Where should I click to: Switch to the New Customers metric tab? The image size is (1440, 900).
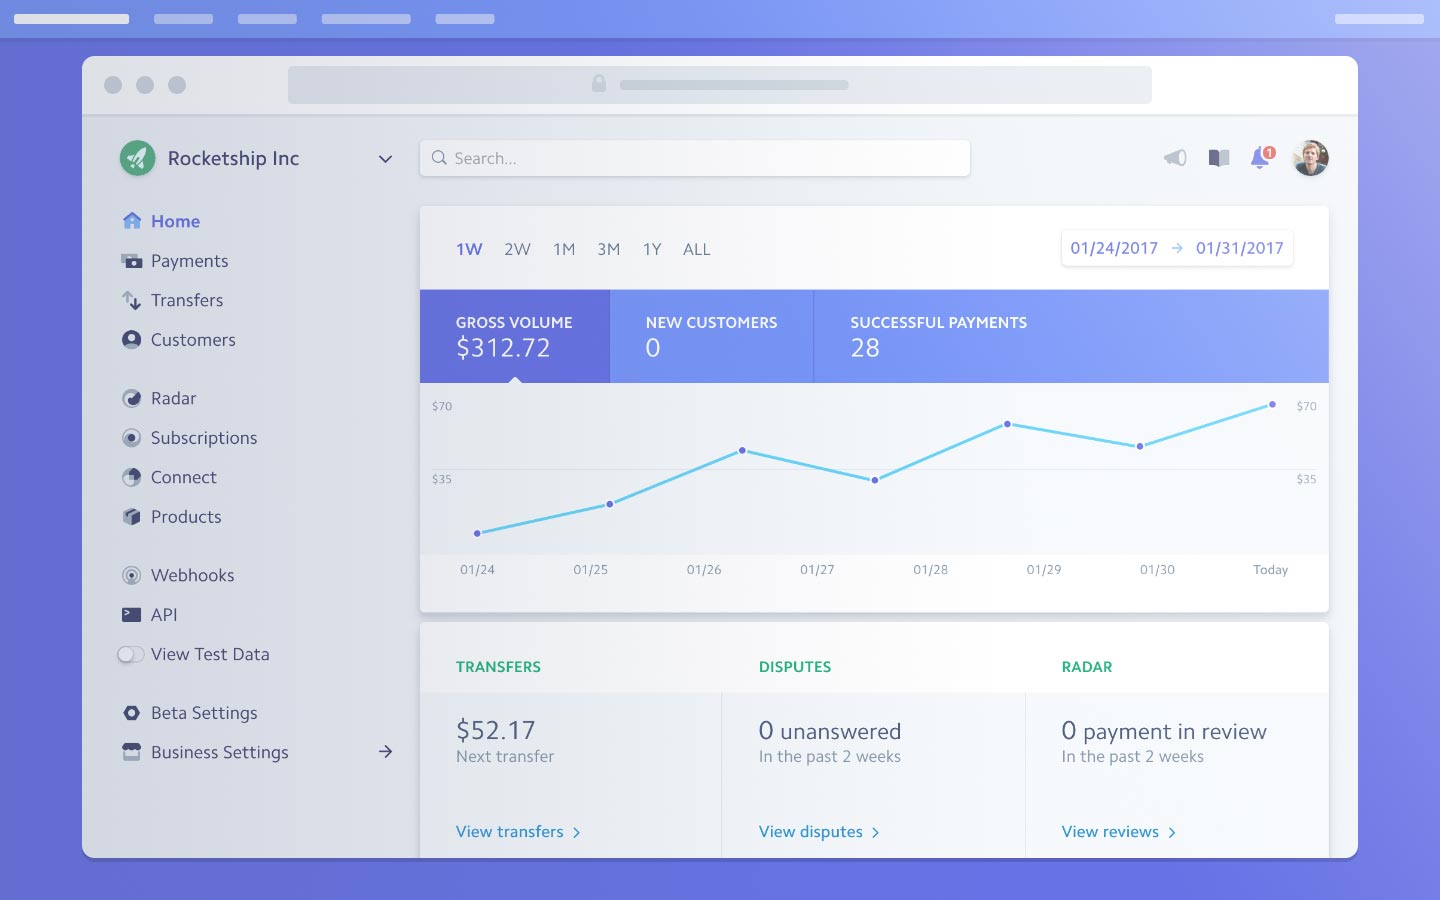pos(712,336)
